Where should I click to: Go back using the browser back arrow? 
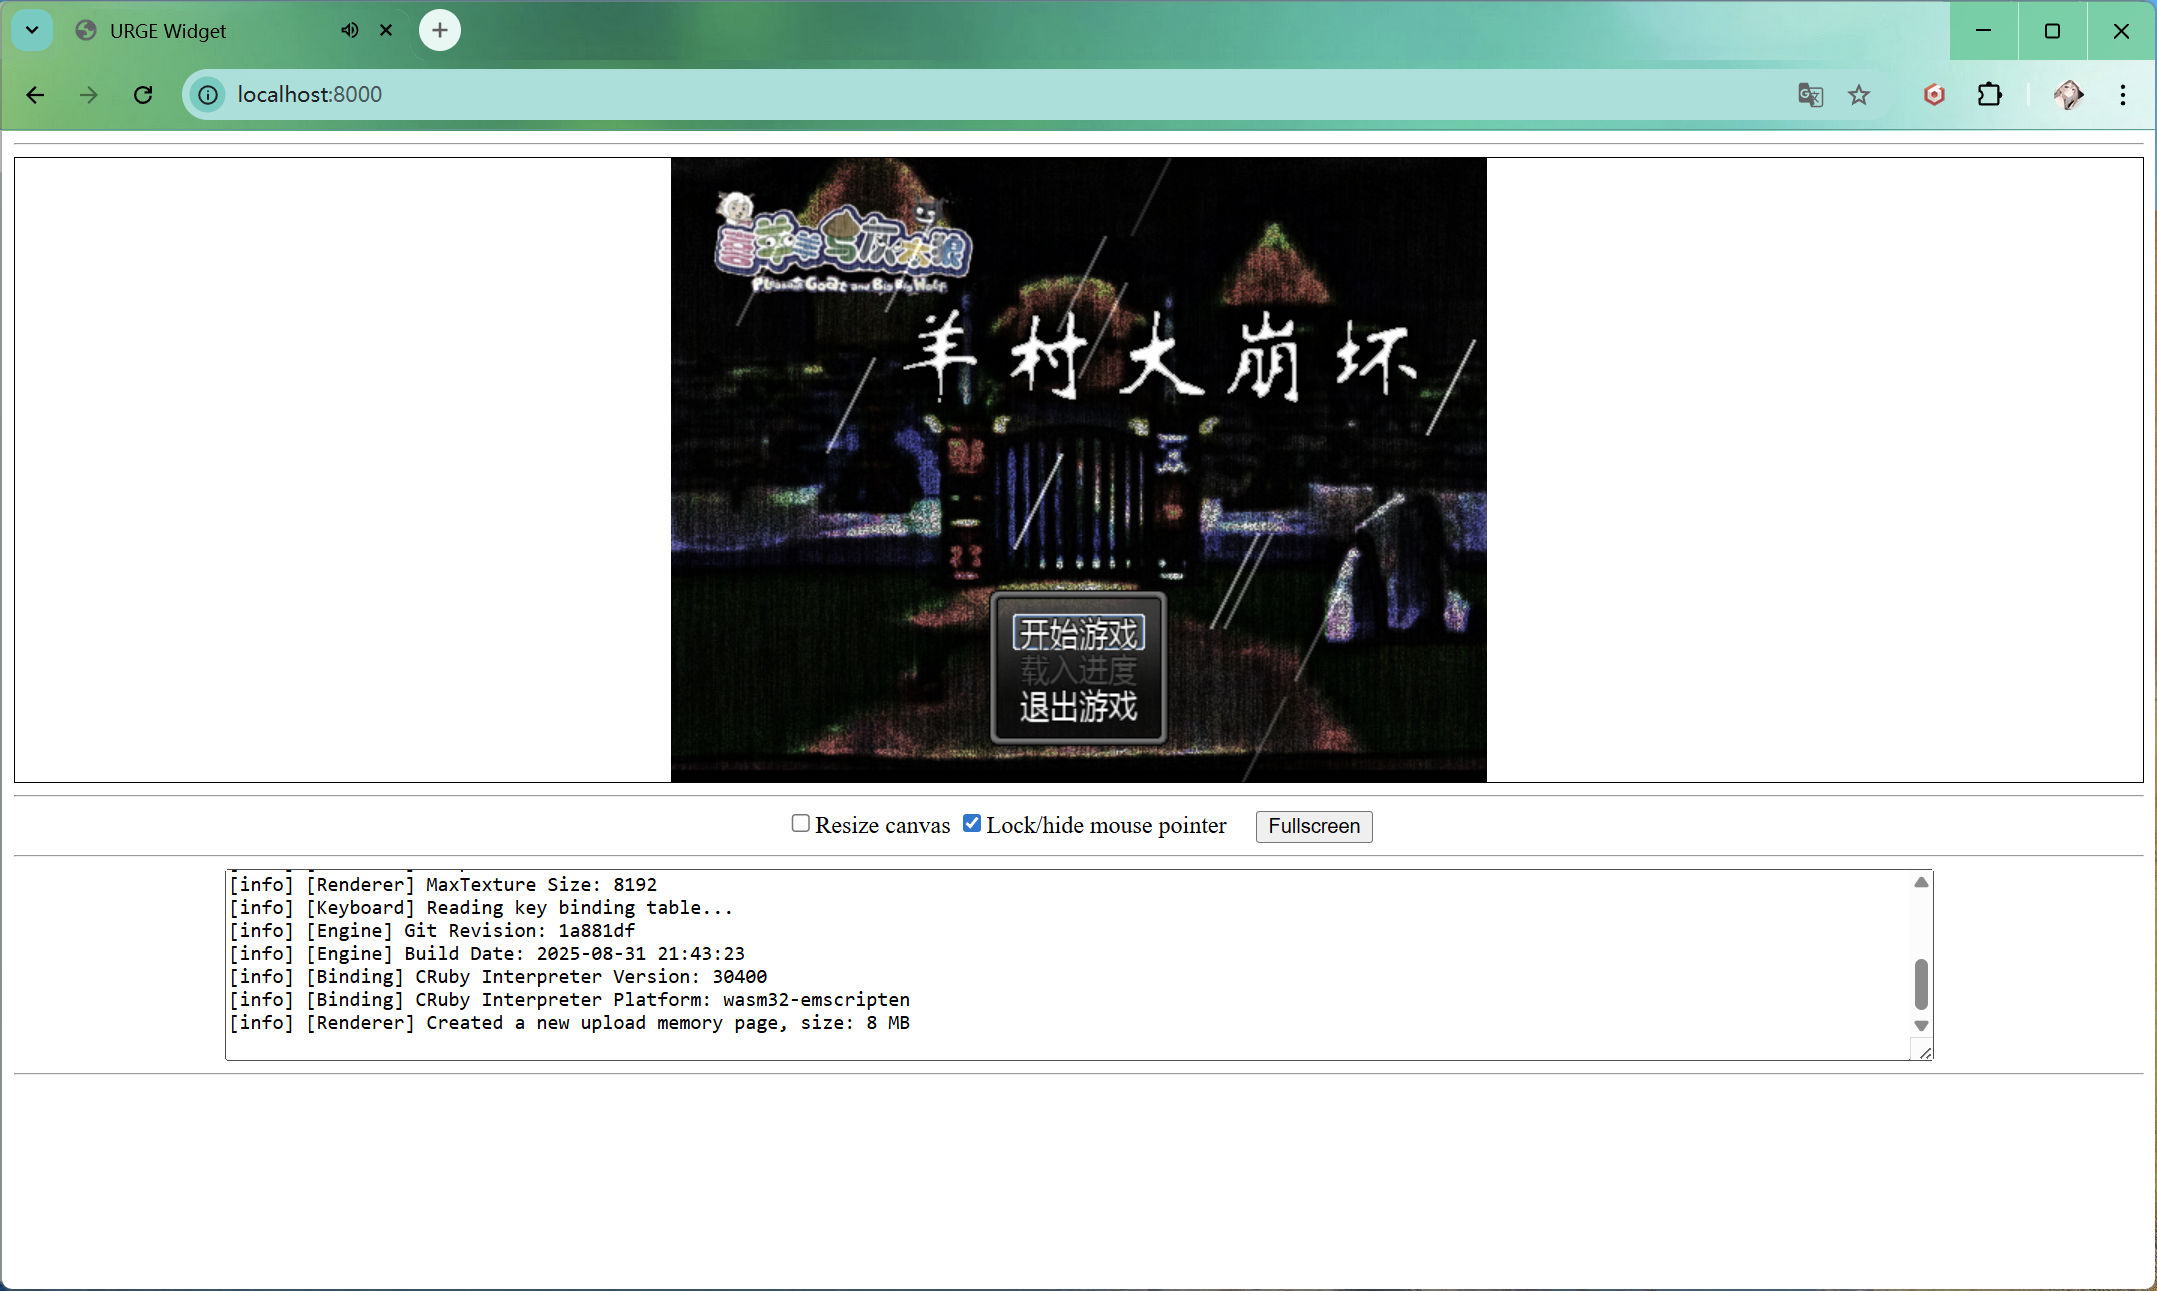[x=35, y=95]
